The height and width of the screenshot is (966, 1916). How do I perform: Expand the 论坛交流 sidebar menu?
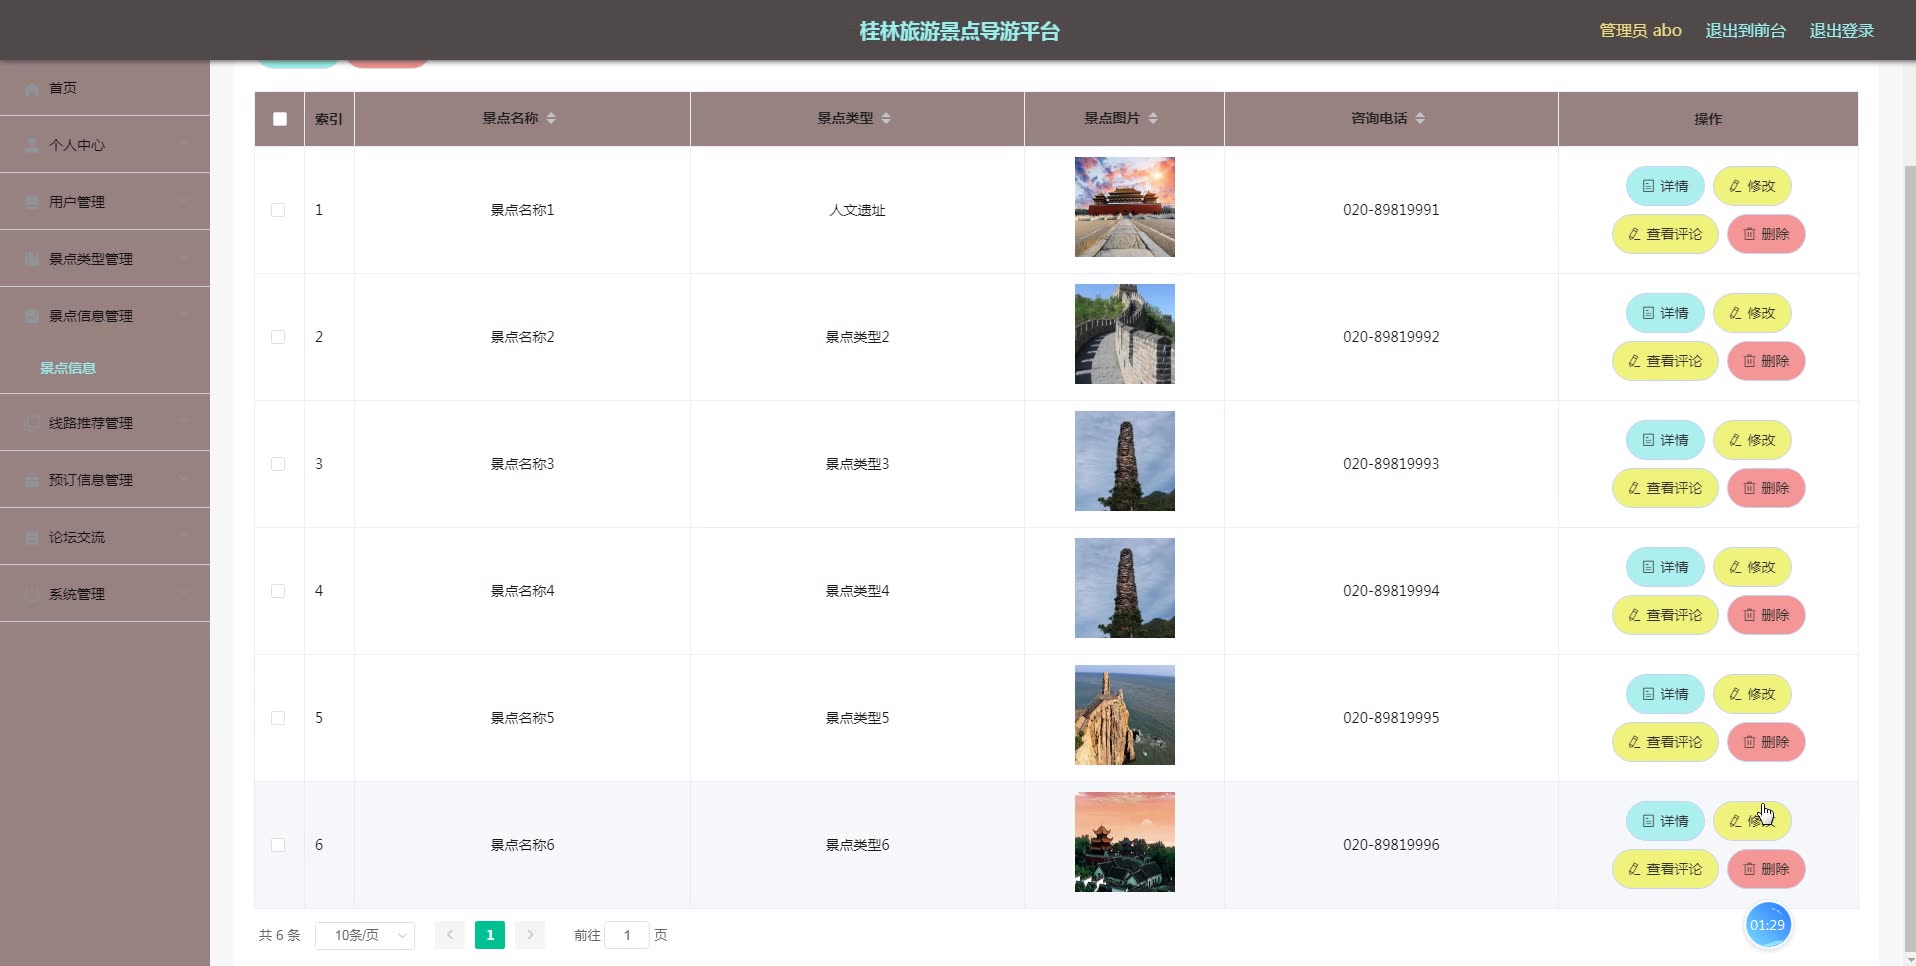105,537
